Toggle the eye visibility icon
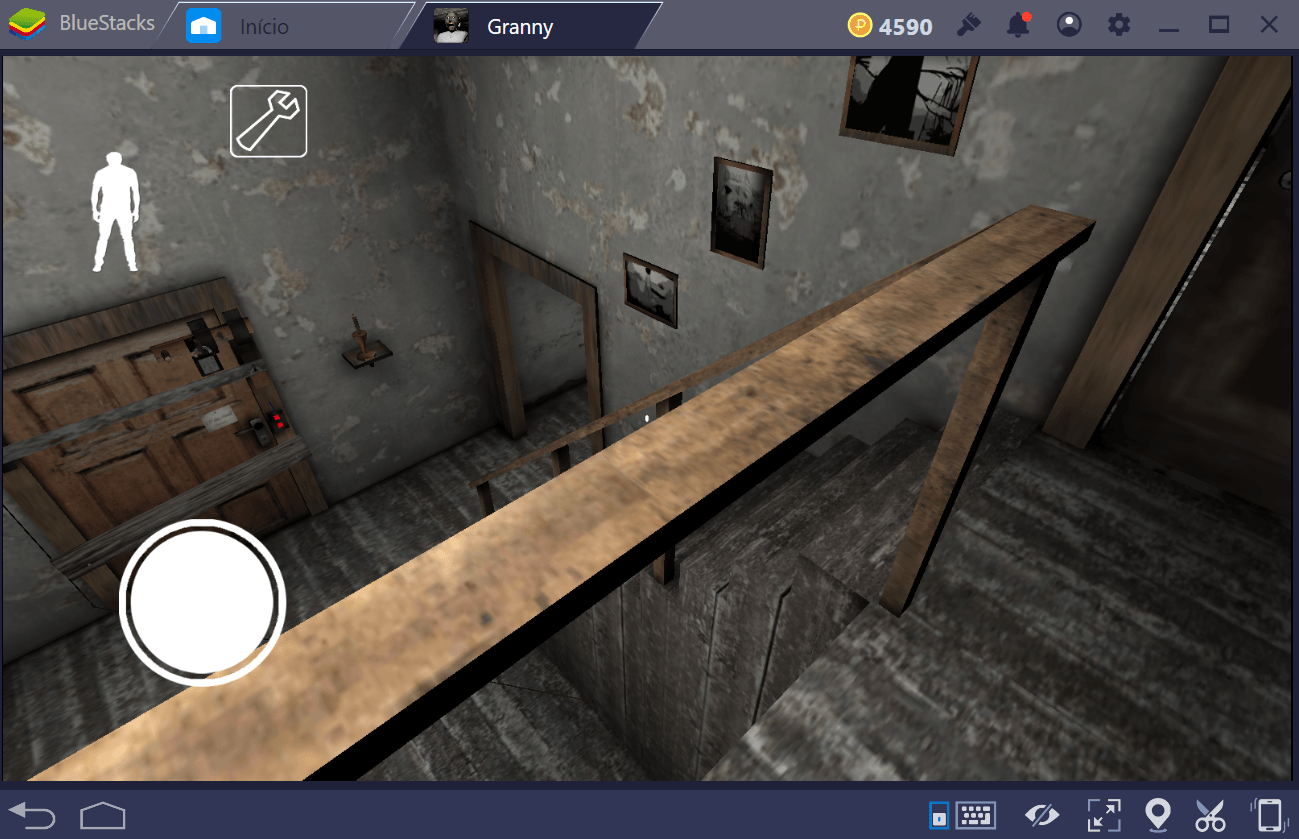 pyautogui.click(x=1042, y=815)
